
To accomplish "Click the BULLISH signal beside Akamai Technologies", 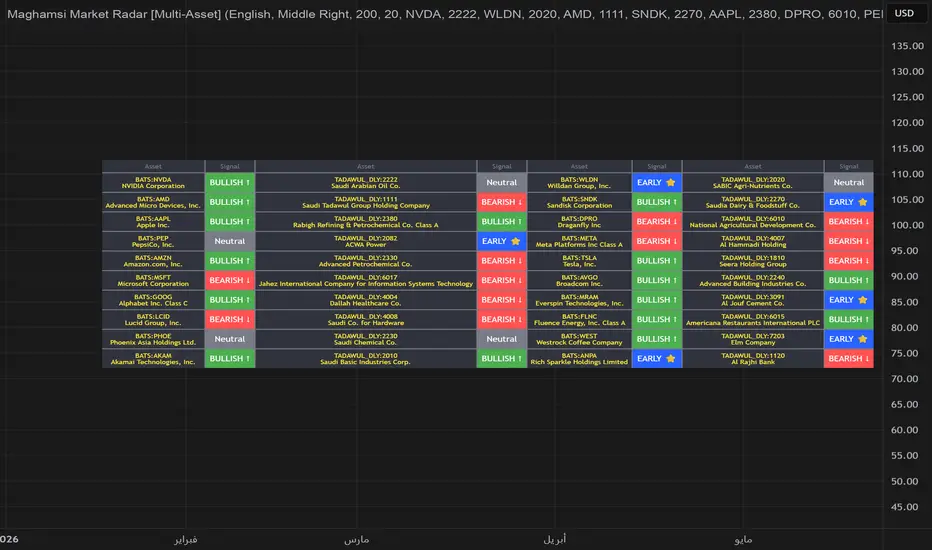I will pyautogui.click(x=229, y=359).
